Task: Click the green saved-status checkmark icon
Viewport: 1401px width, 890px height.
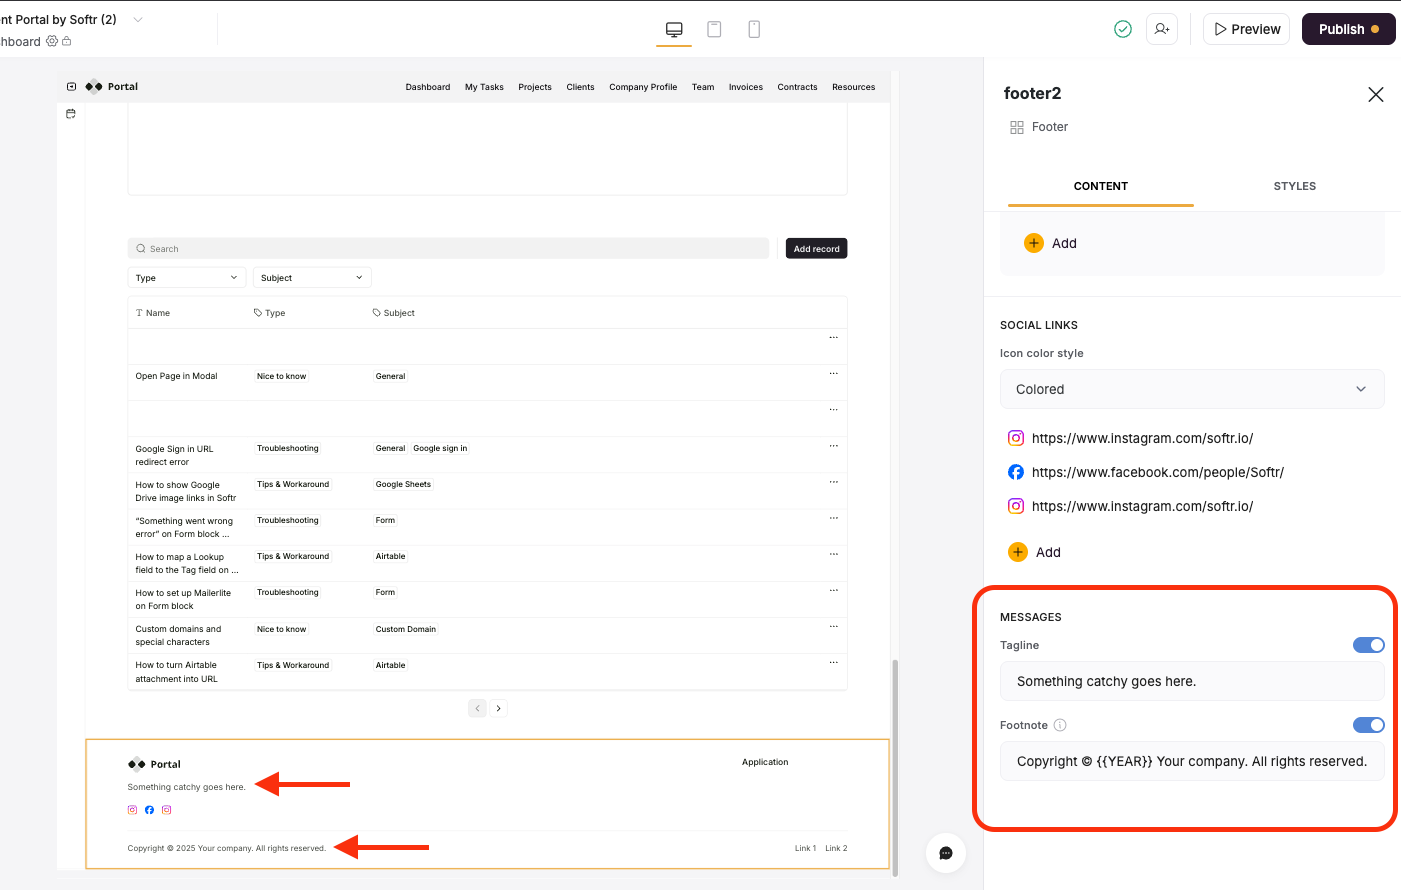Action: click(x=1123, y=29)
